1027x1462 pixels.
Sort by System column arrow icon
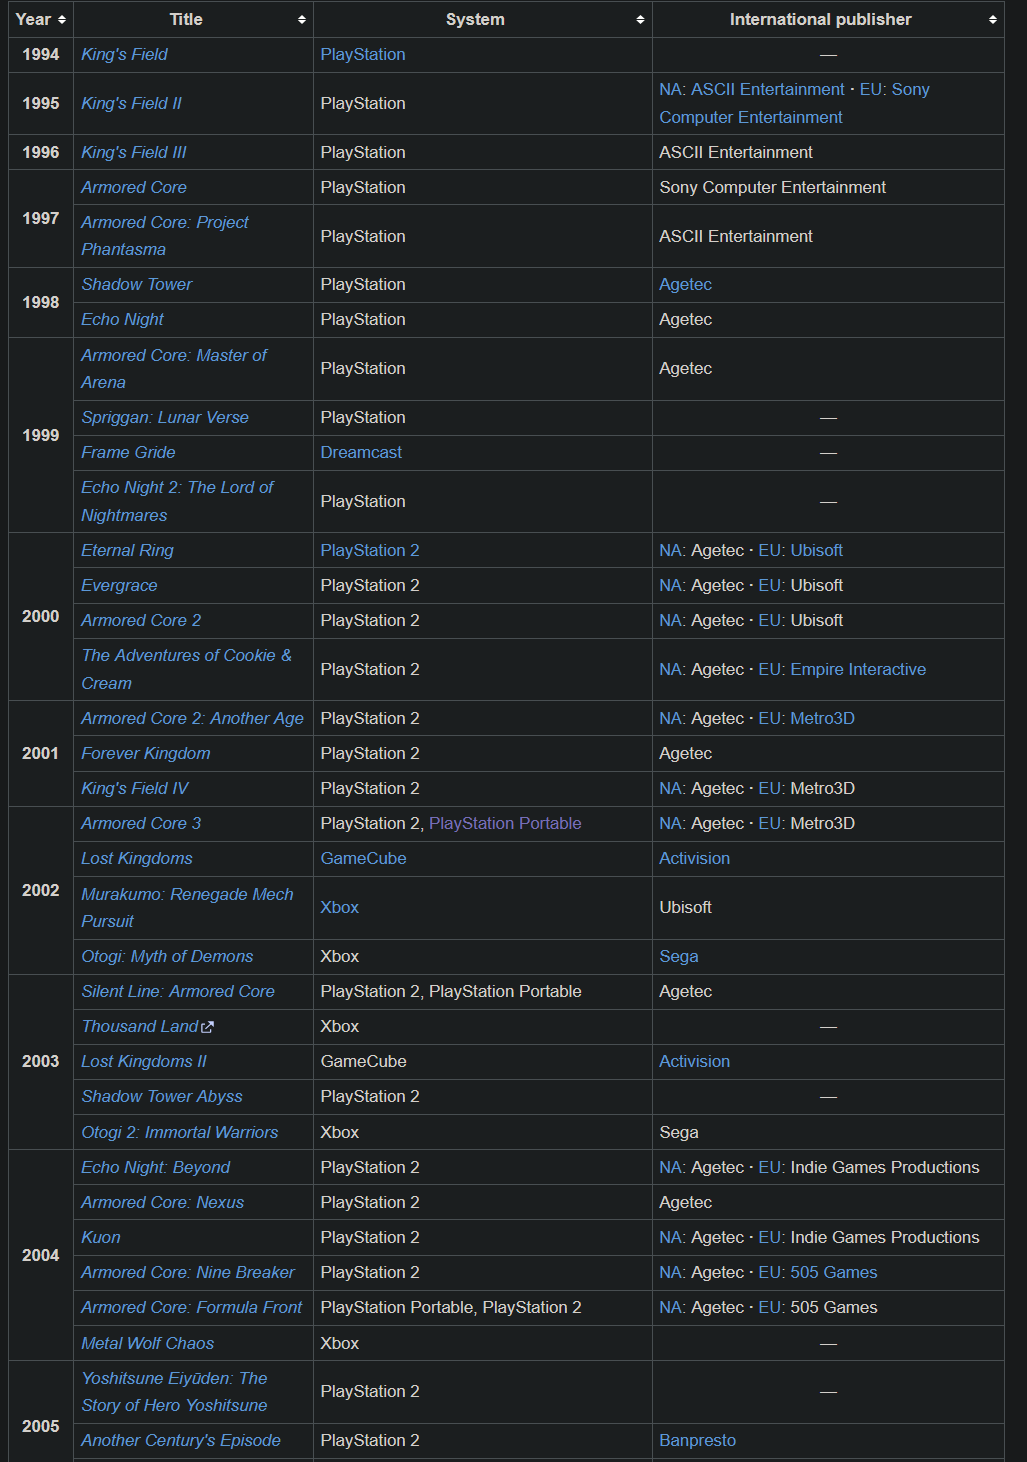[x=640, y=20]
